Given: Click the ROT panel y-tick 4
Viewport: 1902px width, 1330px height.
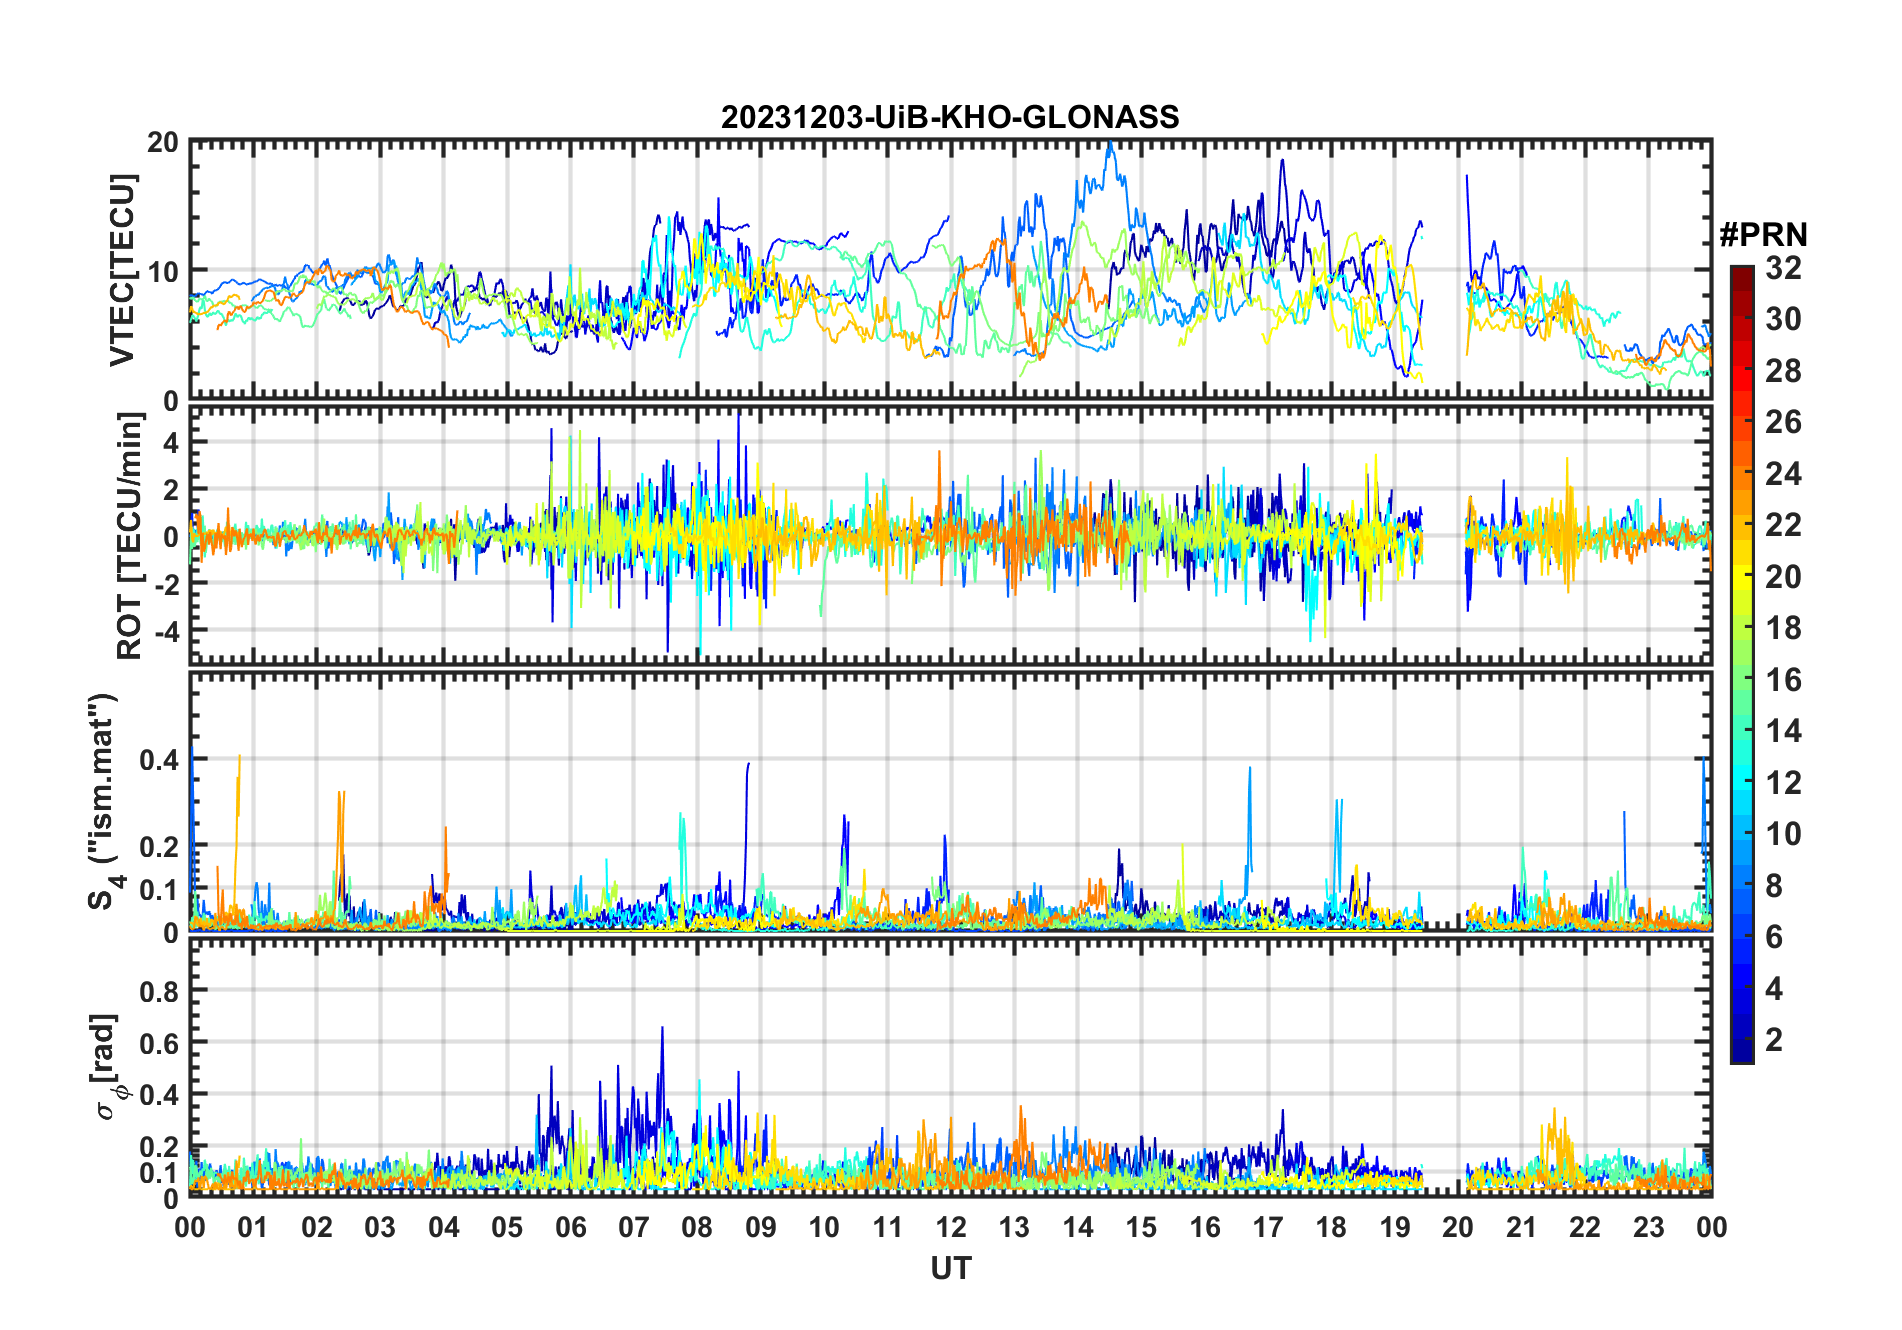Looking at the screenshot, I should [x=171, y=442].
